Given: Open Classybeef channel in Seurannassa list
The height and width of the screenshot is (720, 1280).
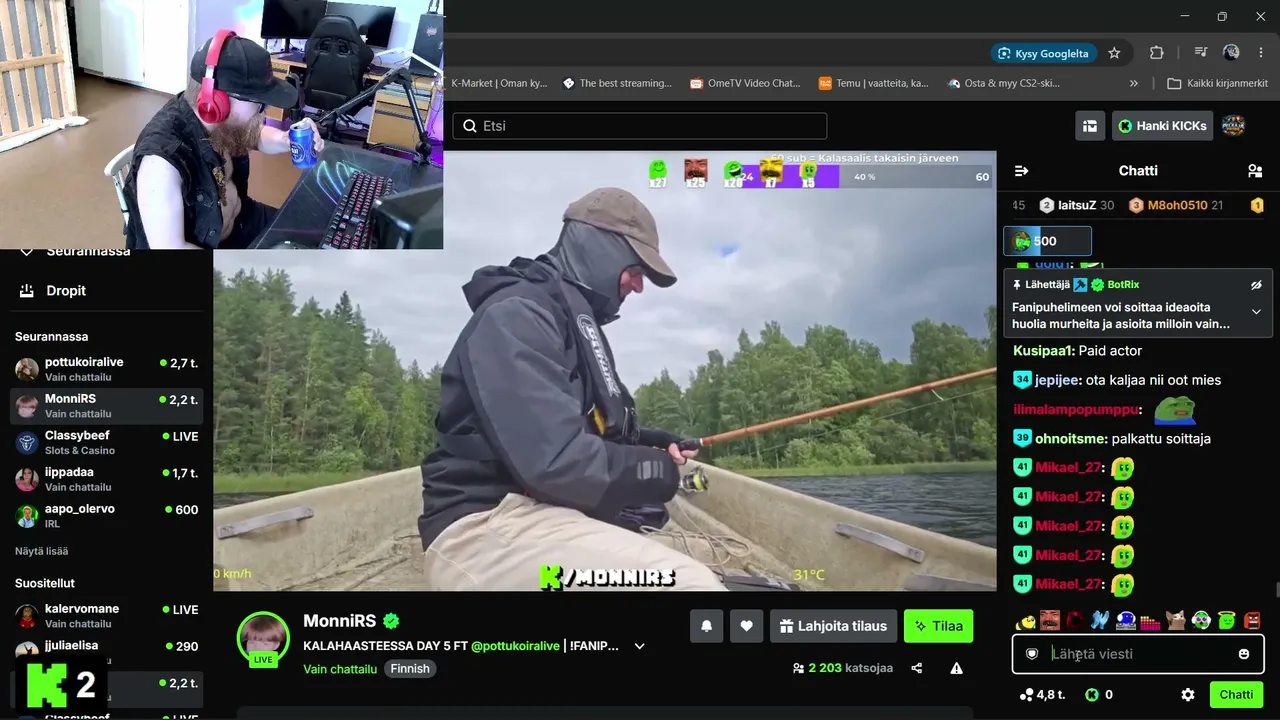Looking at the screenshot, I should click(105, 442).
